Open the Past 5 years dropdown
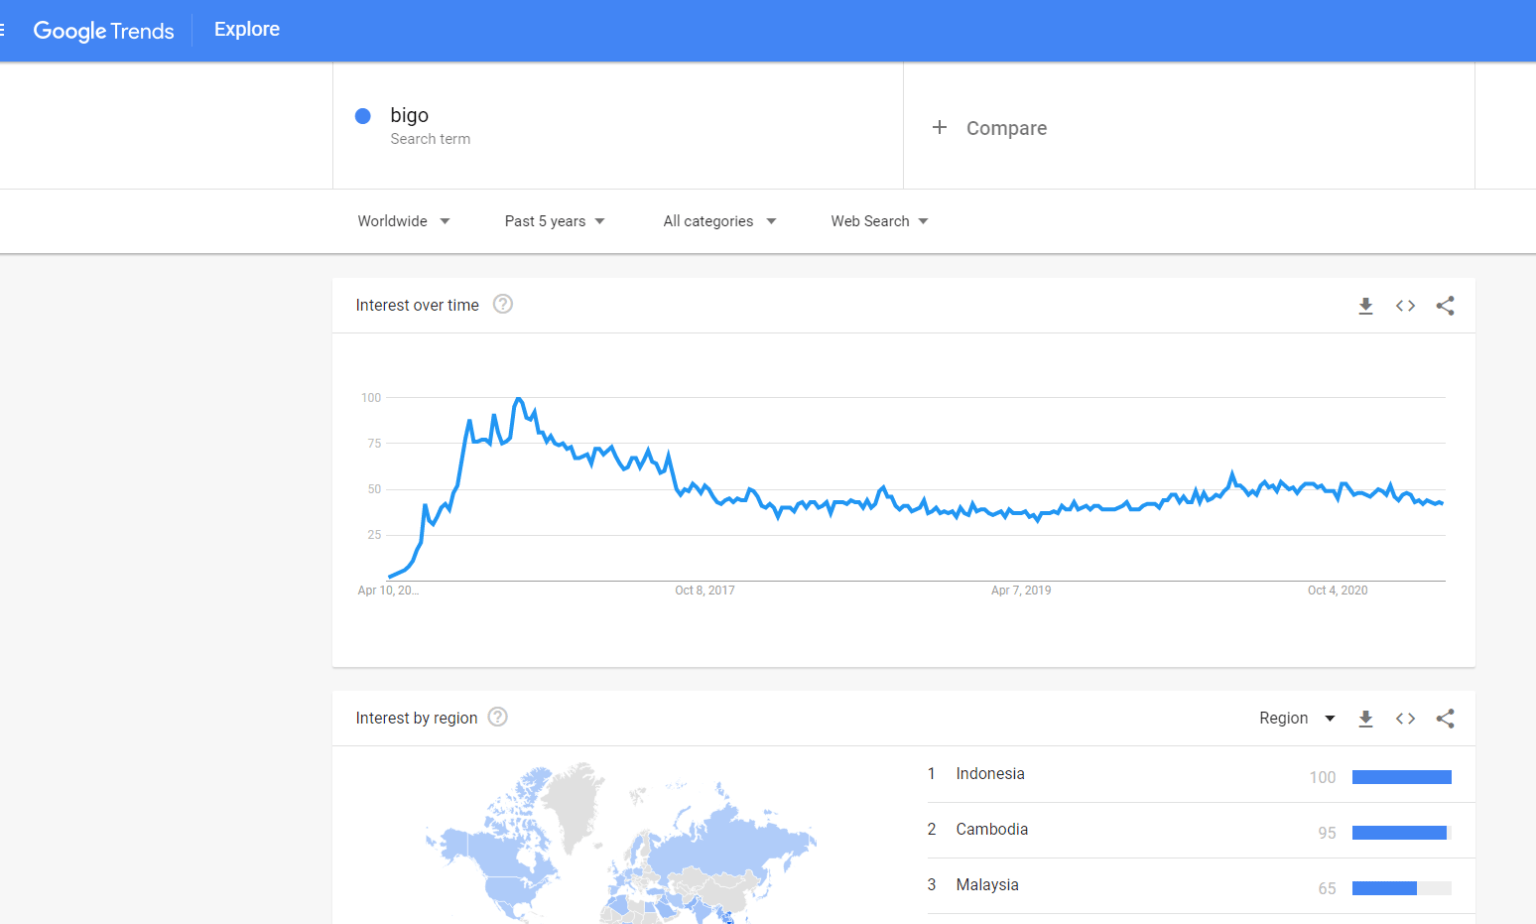Image resolution: width=1536 pixels, height=924 pixels. point(554,221)
